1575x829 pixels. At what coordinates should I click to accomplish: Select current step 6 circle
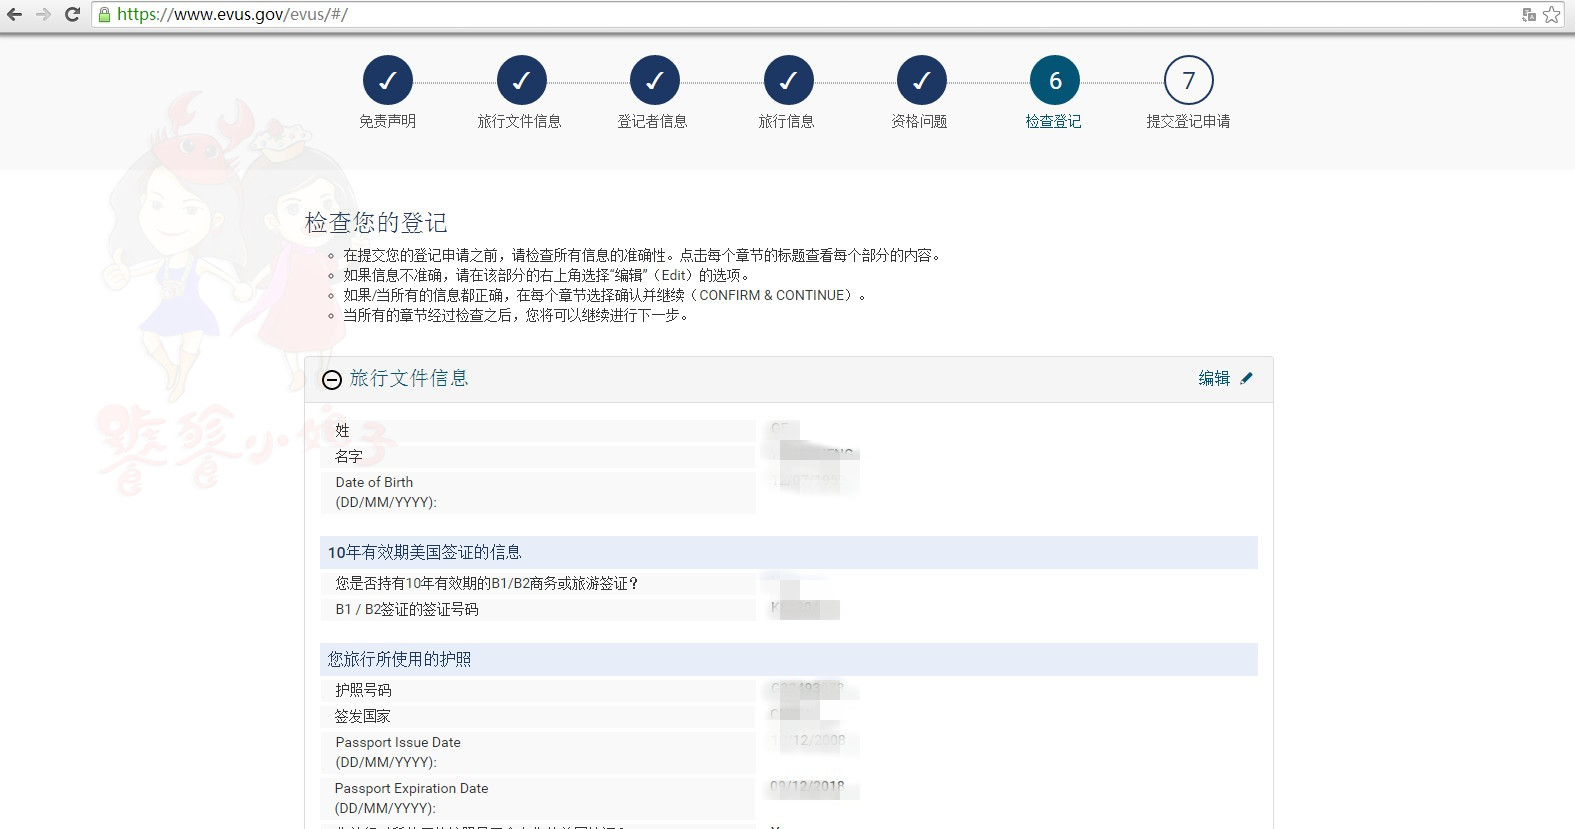1055,81
